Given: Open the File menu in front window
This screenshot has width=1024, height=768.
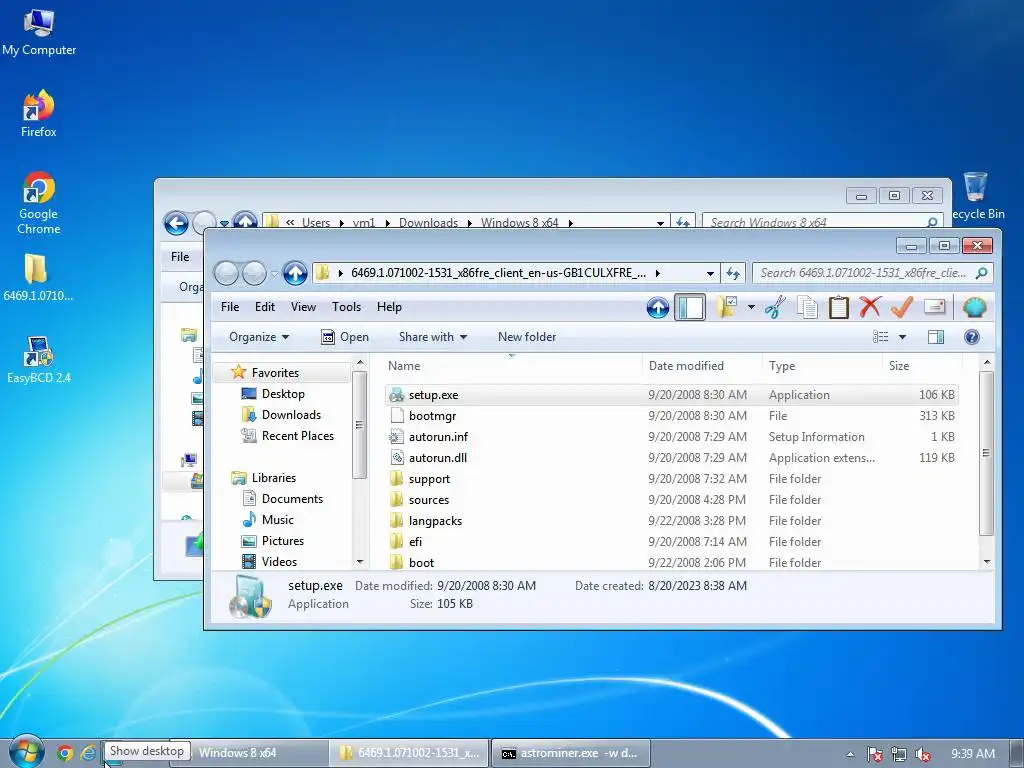Looking at the screenshot, I should coord(230,307).
